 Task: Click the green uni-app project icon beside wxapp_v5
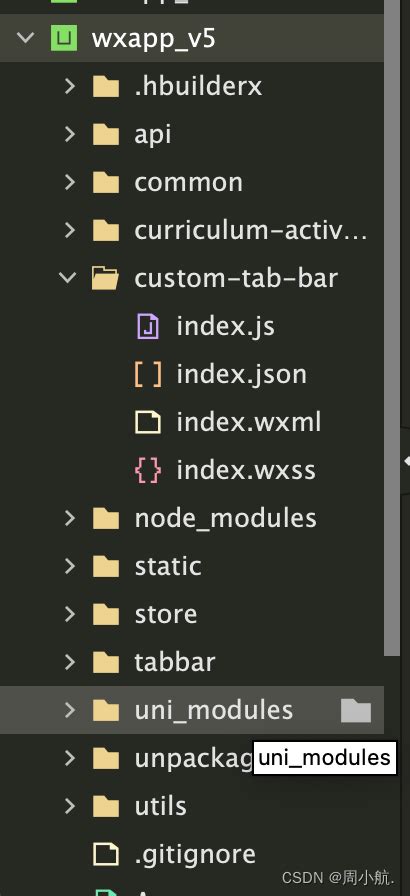coord(63,38)
